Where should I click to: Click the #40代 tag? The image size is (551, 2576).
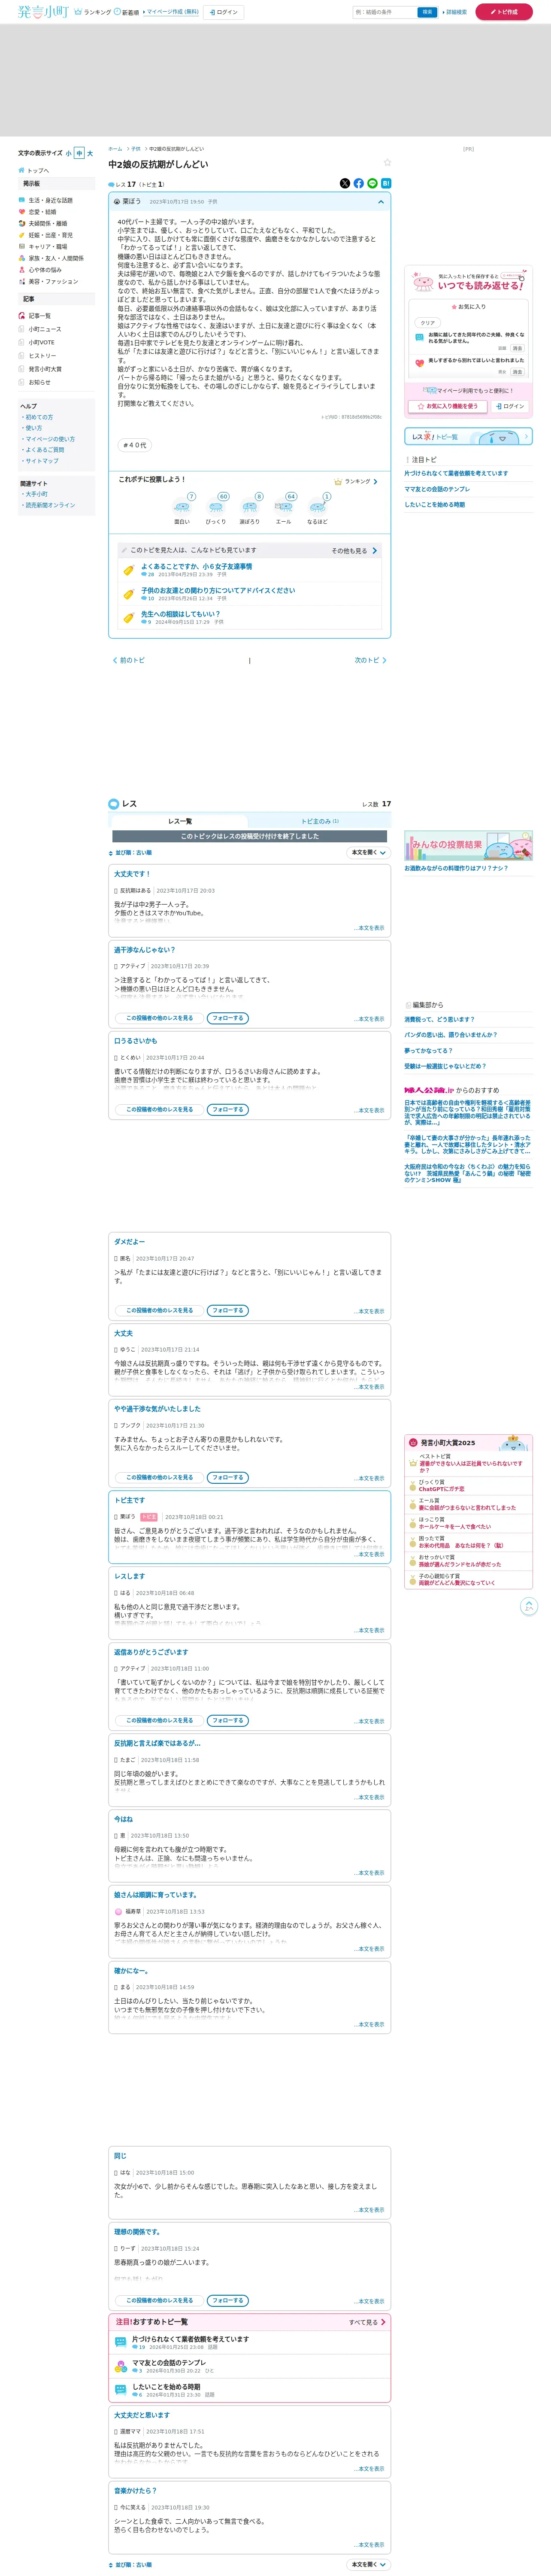coord(135,445)
